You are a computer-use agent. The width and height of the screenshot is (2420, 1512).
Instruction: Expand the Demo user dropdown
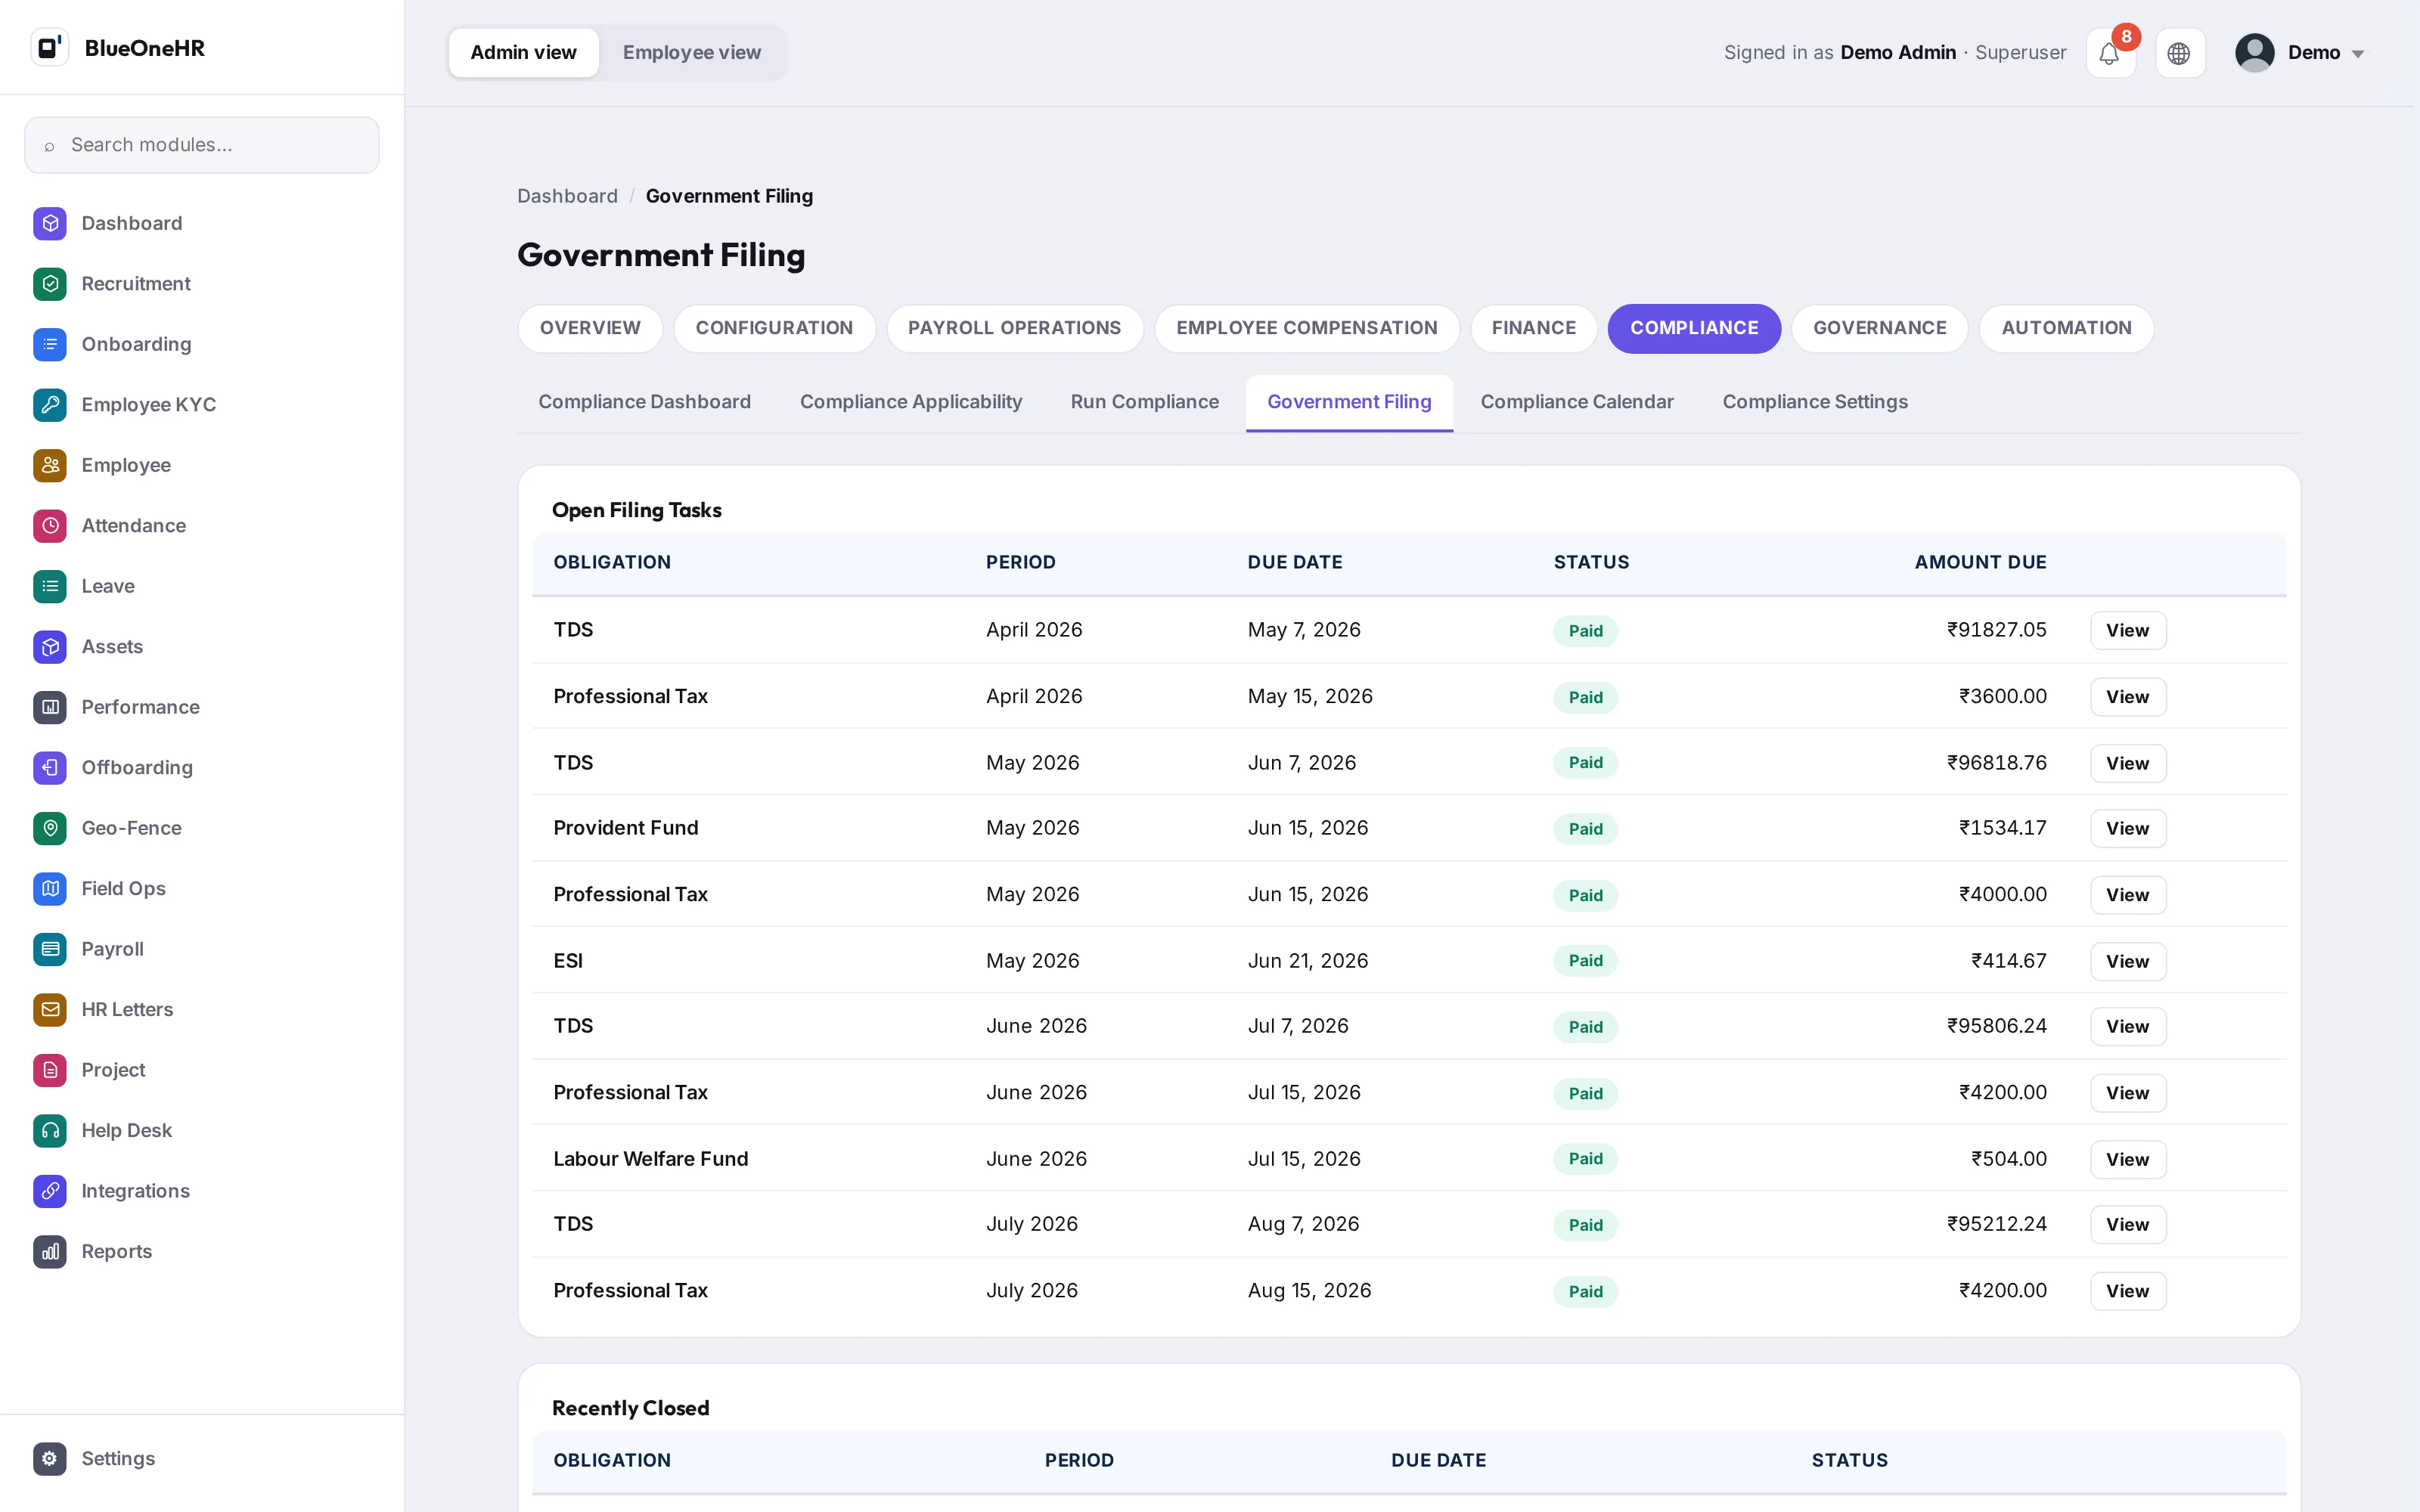coord(2300,53)
